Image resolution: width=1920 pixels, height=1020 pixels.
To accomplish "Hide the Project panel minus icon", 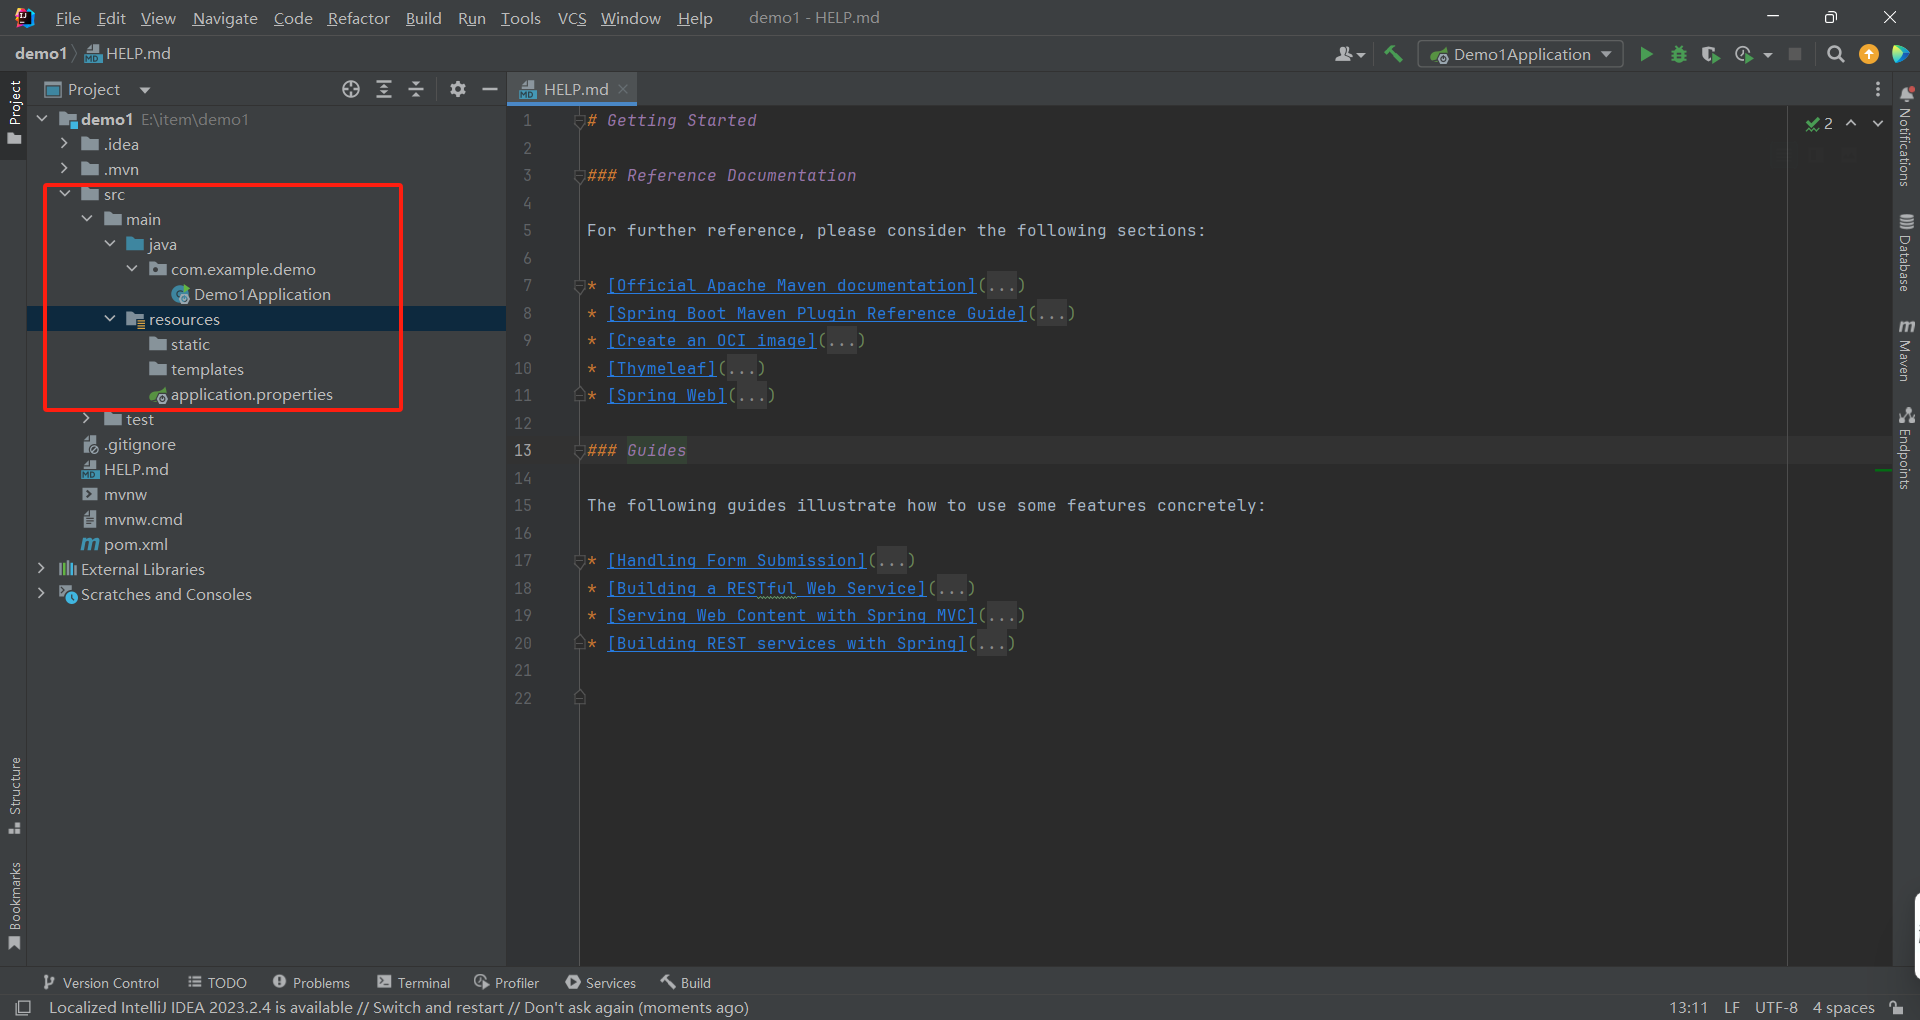I will 490,89.
